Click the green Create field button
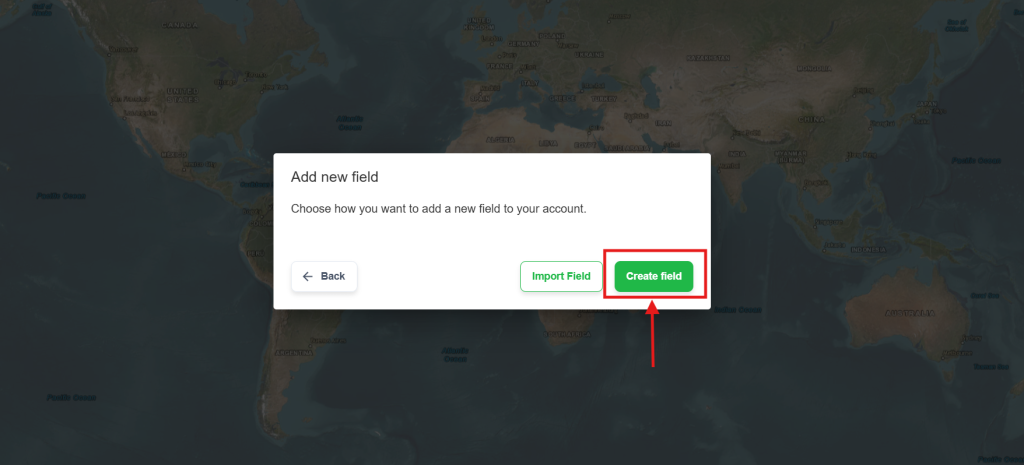 pyautogui.click(x=653, y=276)
